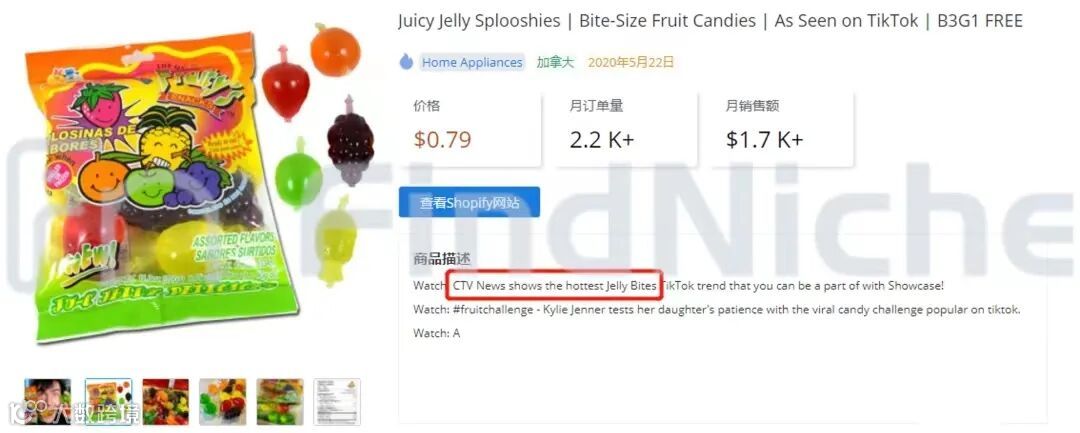
Task: Choose the third thumbnail with piled candies
Action: (x=166, y=401)
